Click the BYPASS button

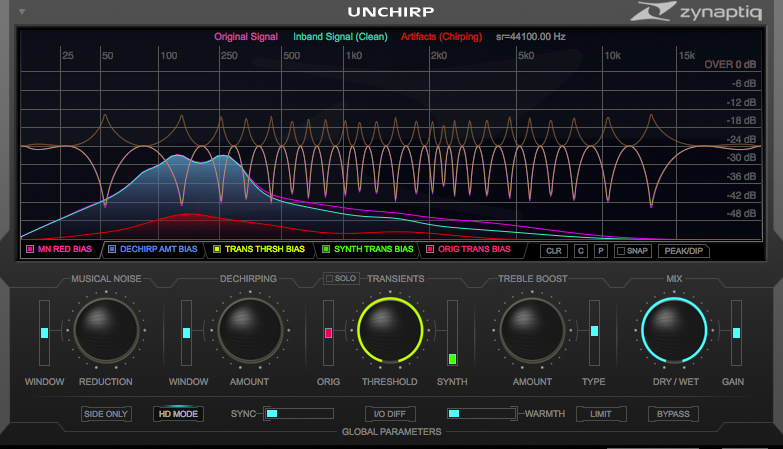[x=672, y=413]
